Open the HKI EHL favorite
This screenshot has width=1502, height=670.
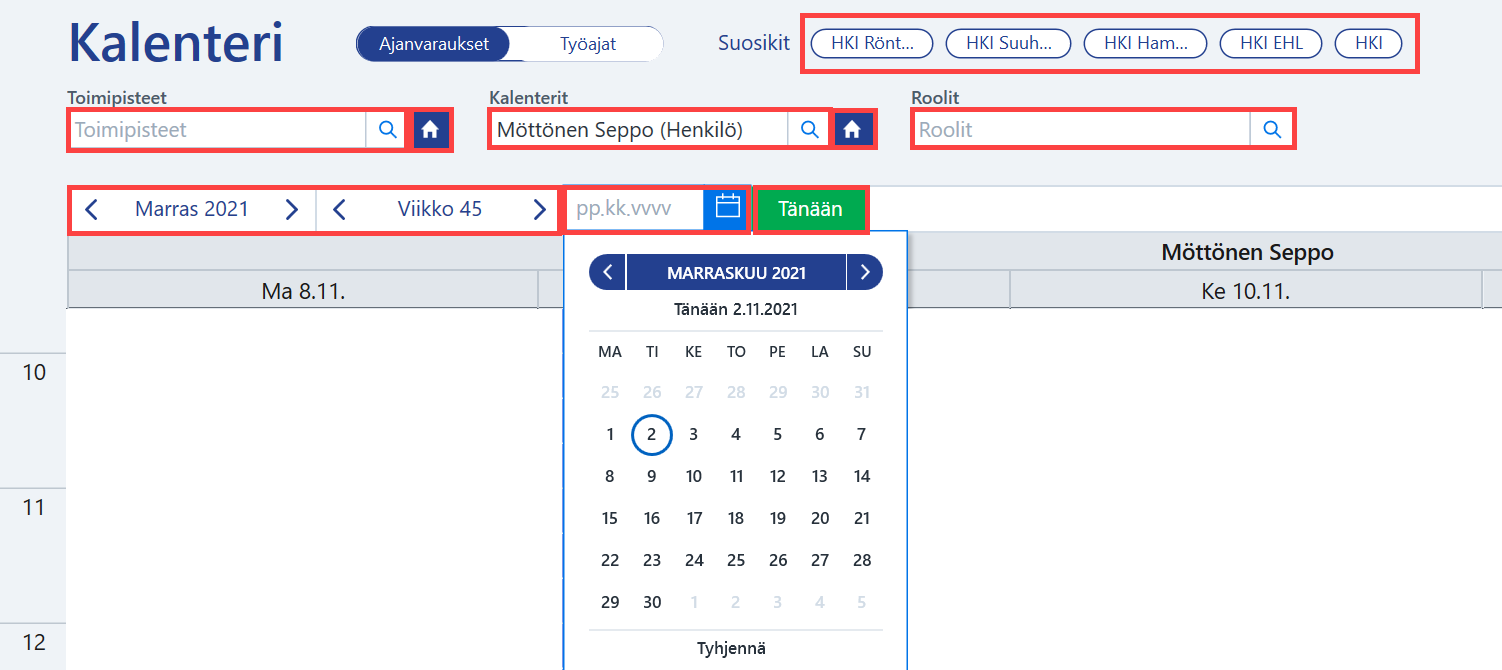(x=1271, y=43)
